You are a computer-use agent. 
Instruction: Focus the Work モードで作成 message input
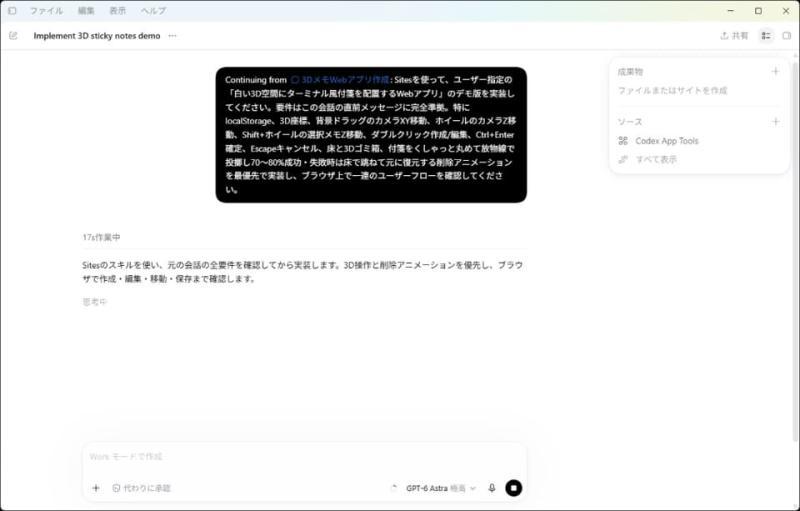(304, 456)
